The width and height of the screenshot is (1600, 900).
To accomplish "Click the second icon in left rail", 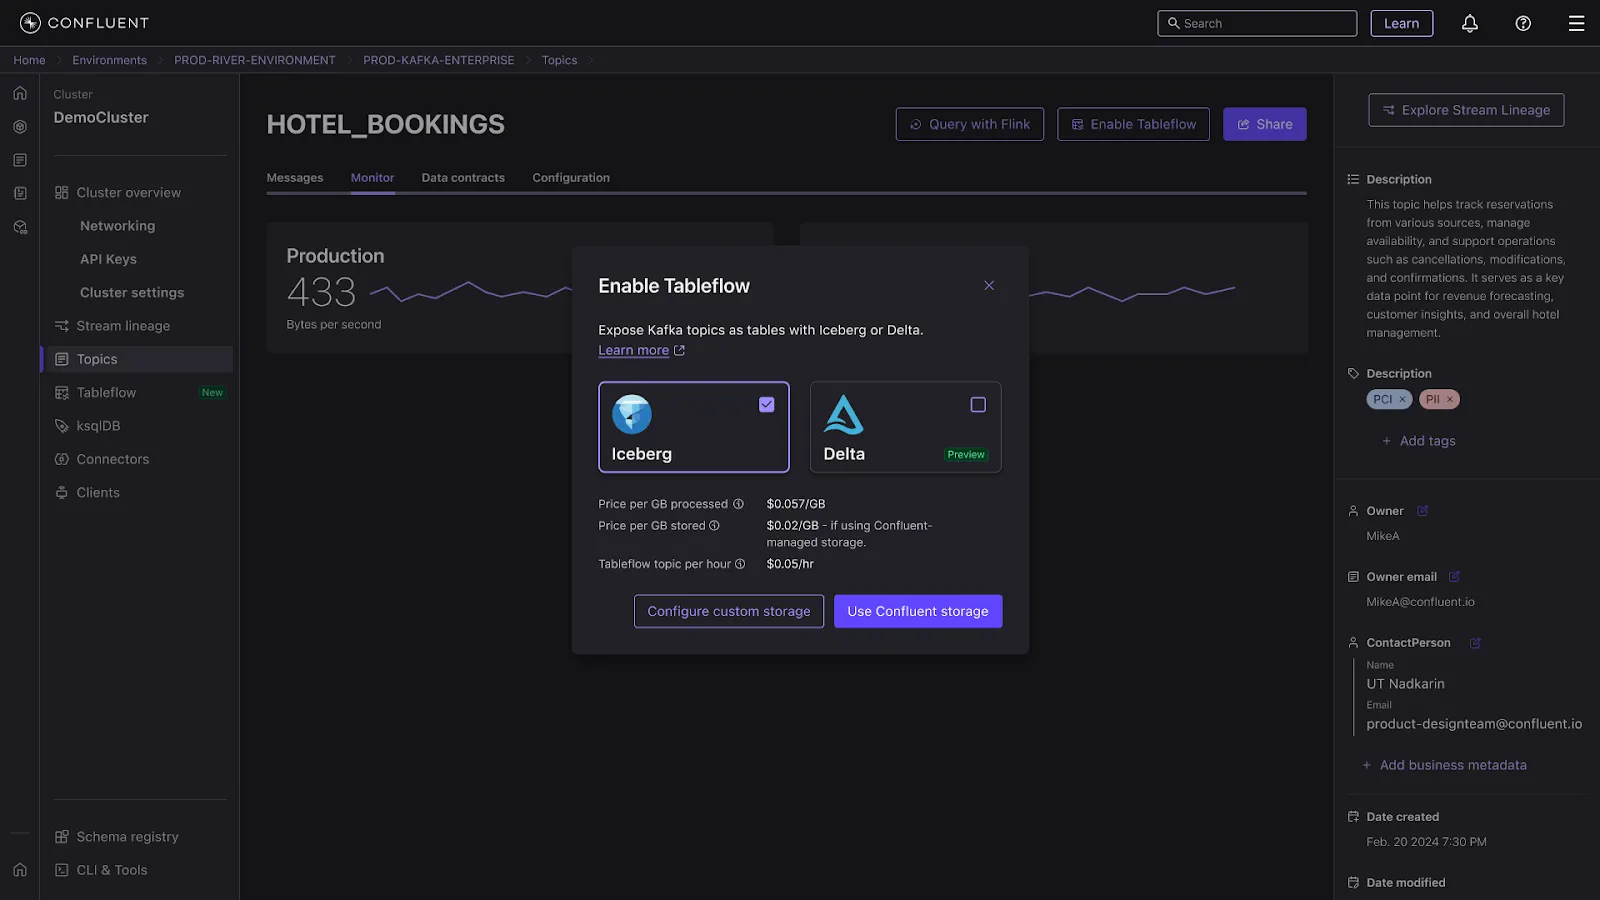I will 20,127.
